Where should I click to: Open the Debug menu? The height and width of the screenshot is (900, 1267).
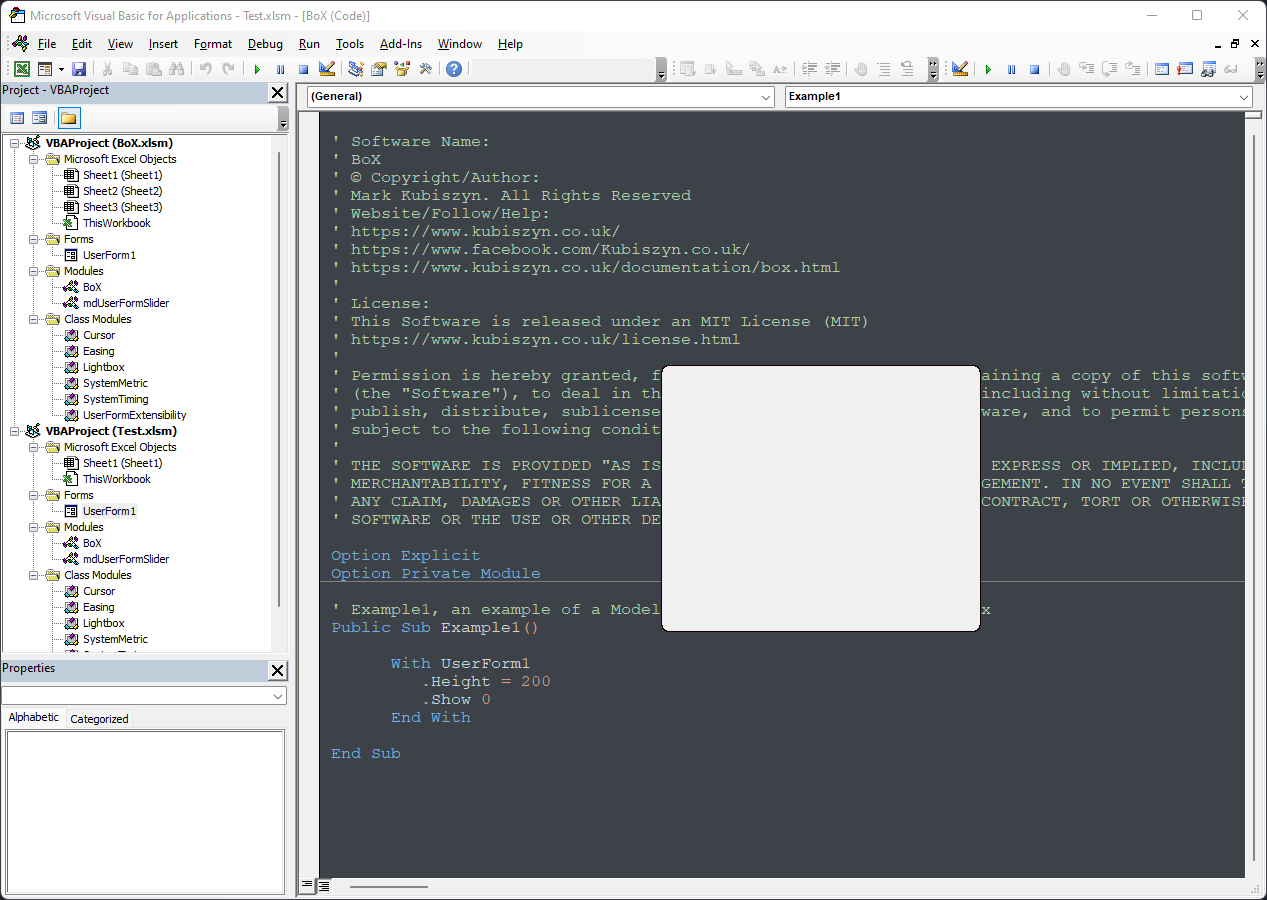pos(265,44)
